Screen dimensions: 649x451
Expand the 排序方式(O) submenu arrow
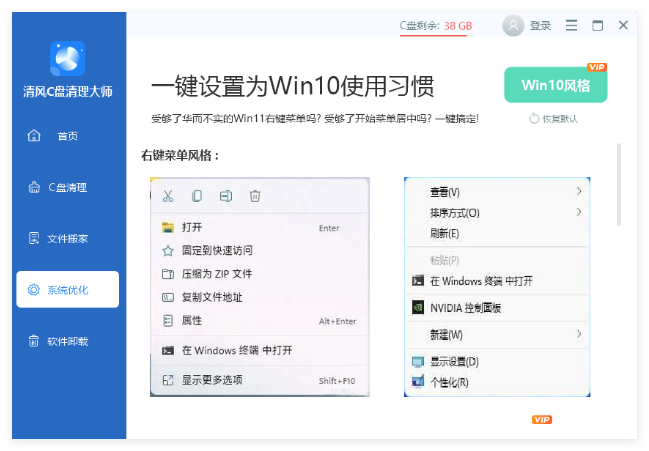click(x=579, y=212)
